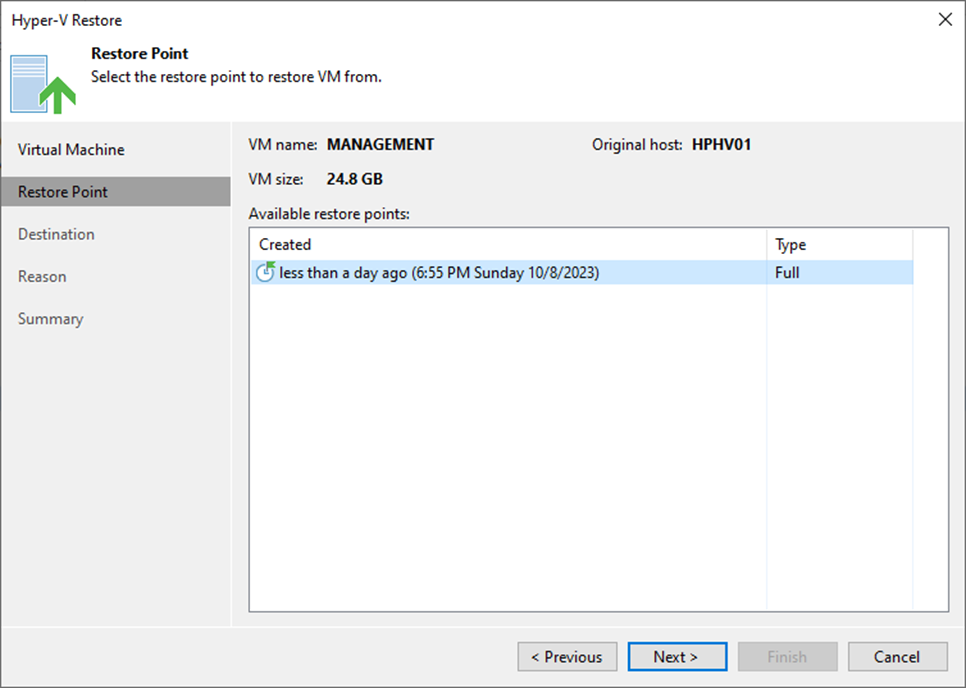Click the Hyper-V Restore wizard arrow icon
Screen dimensions: 966x688
click(43, 84)
